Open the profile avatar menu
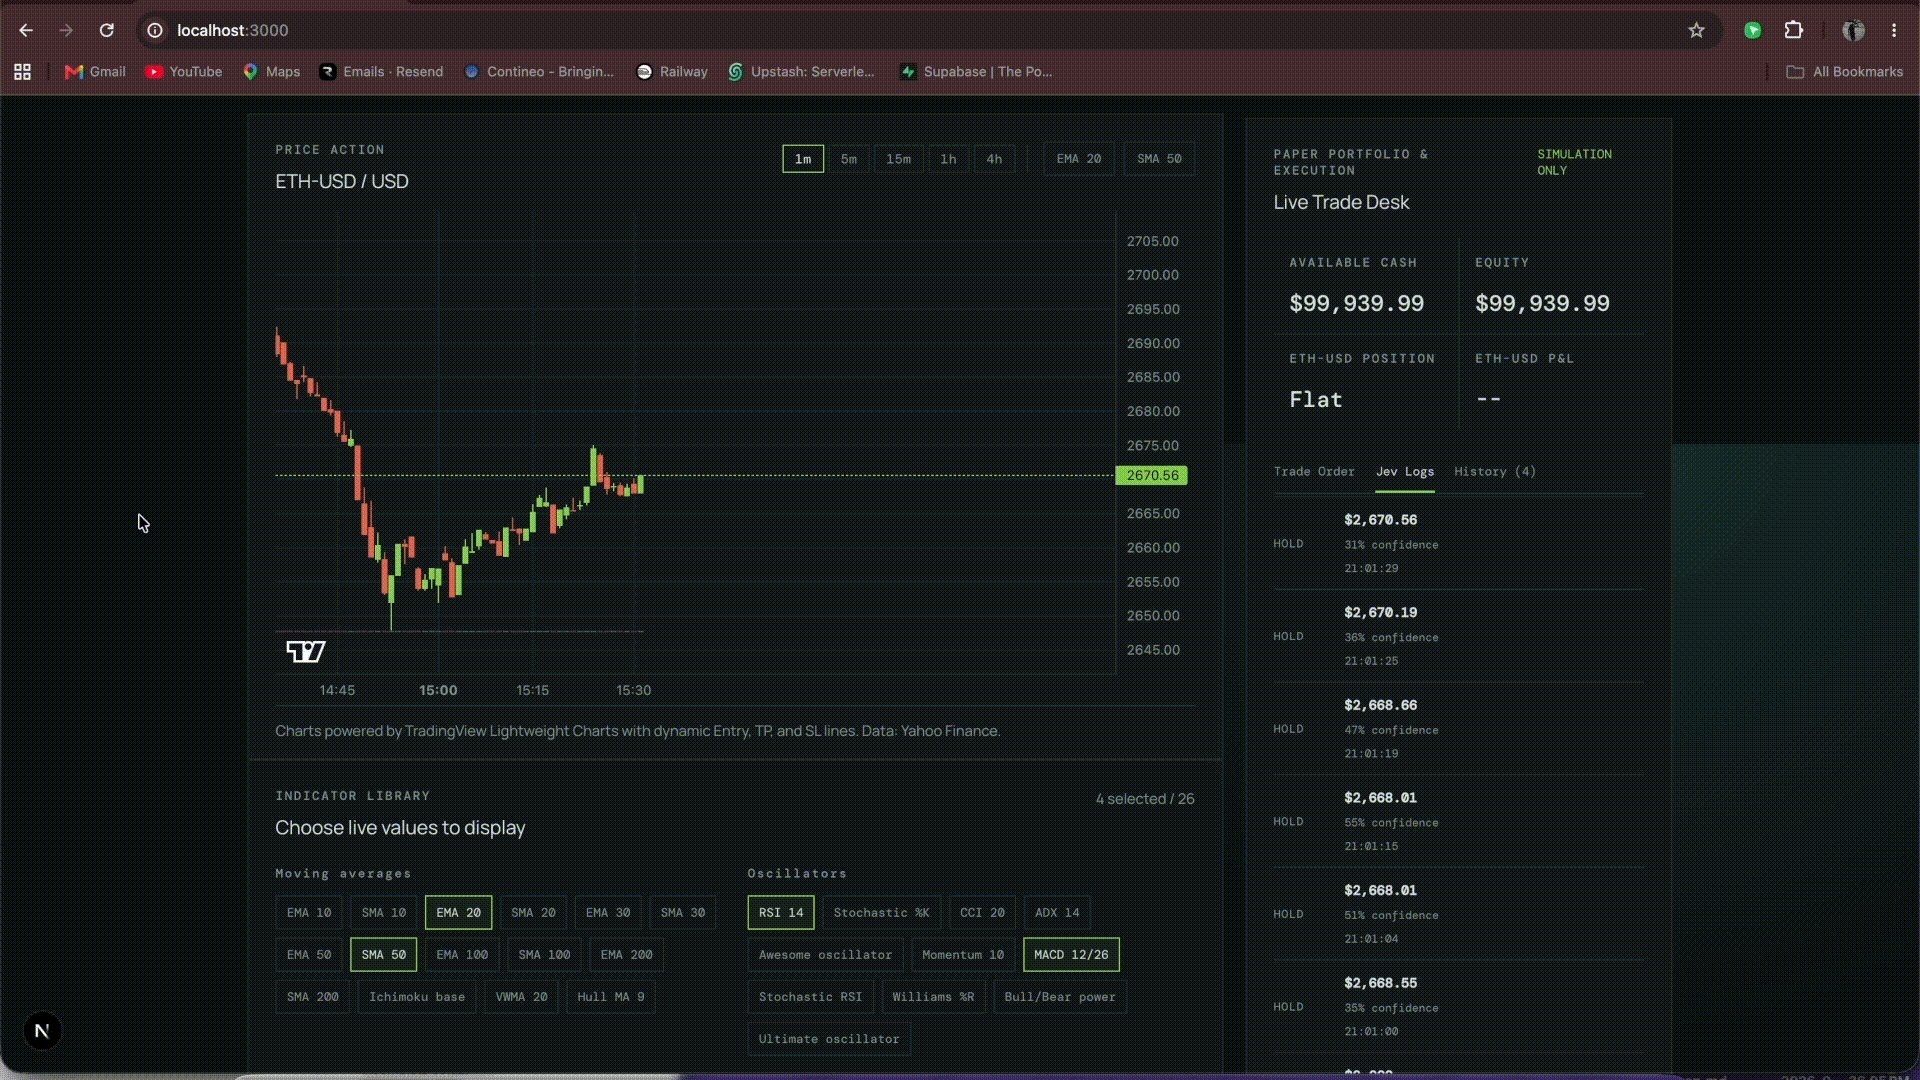The image size is (1920, 1080). (1853, 30)
